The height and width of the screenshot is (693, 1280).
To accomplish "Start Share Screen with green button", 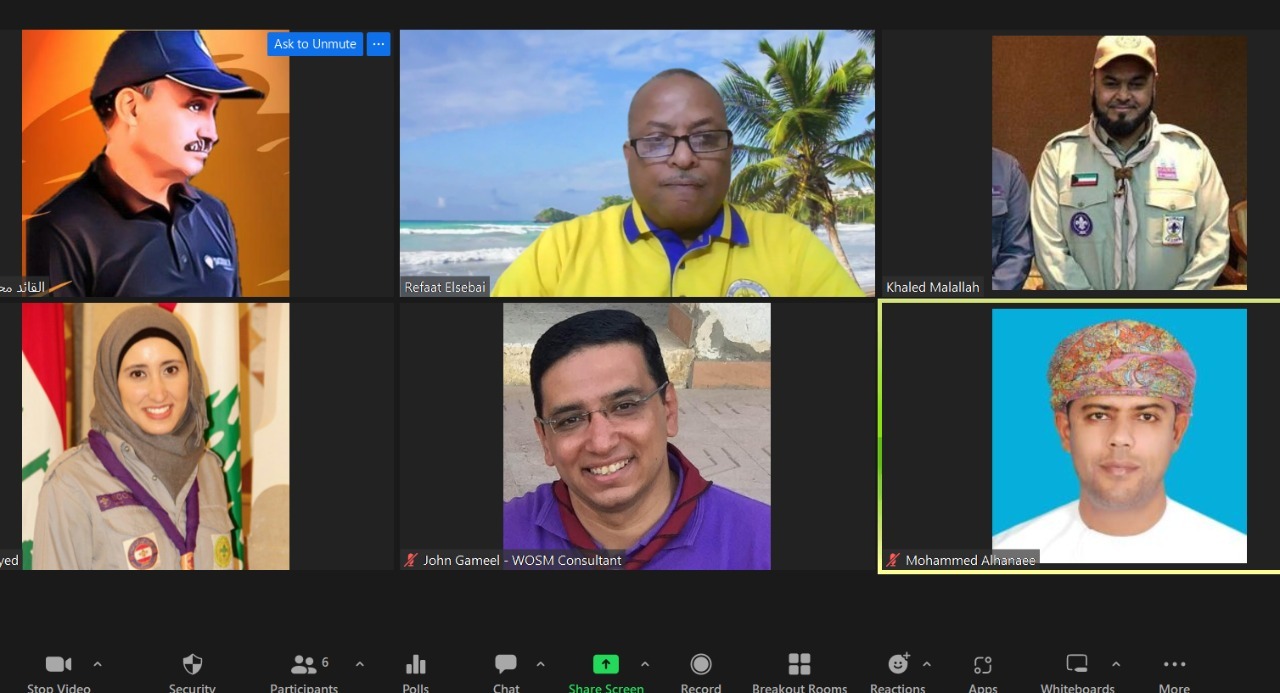I will tap(605, 665).
